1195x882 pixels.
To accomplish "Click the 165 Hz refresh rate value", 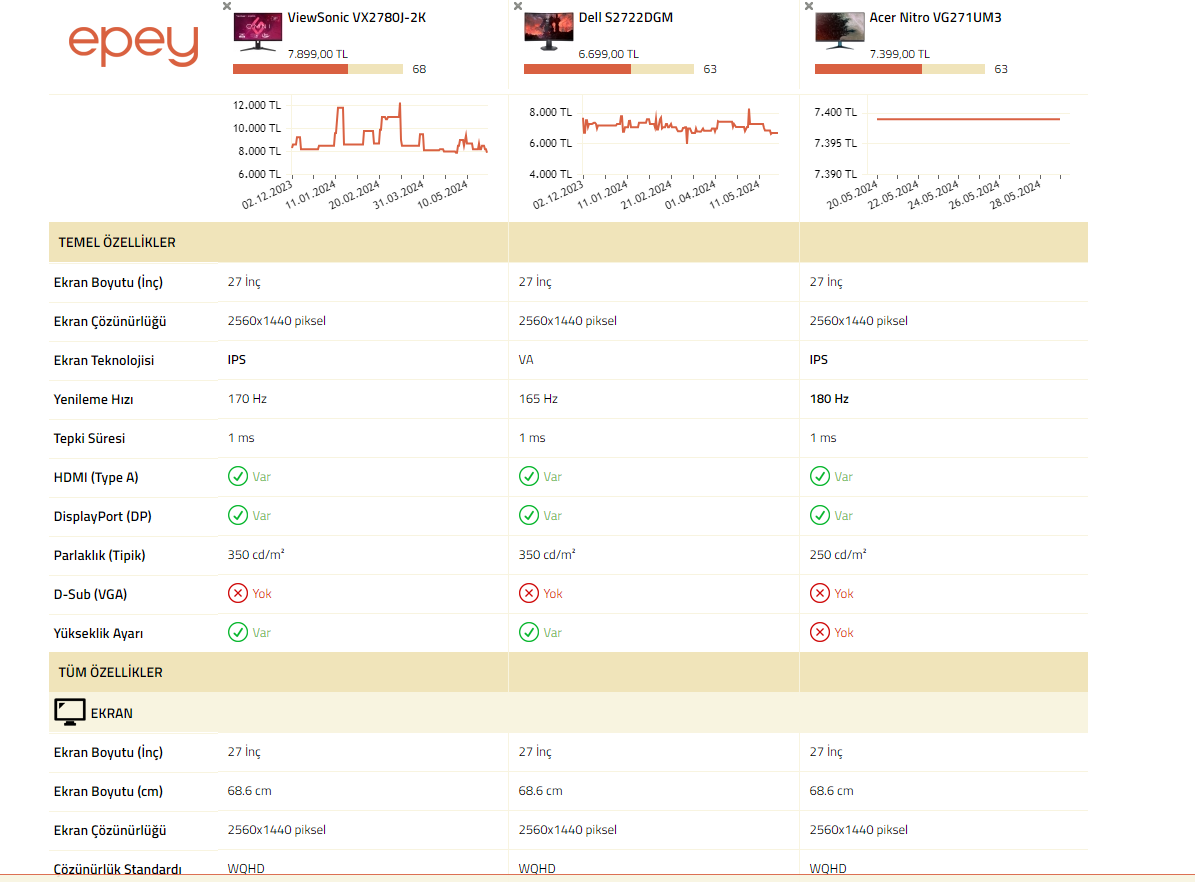I will [x=538, y=399].
